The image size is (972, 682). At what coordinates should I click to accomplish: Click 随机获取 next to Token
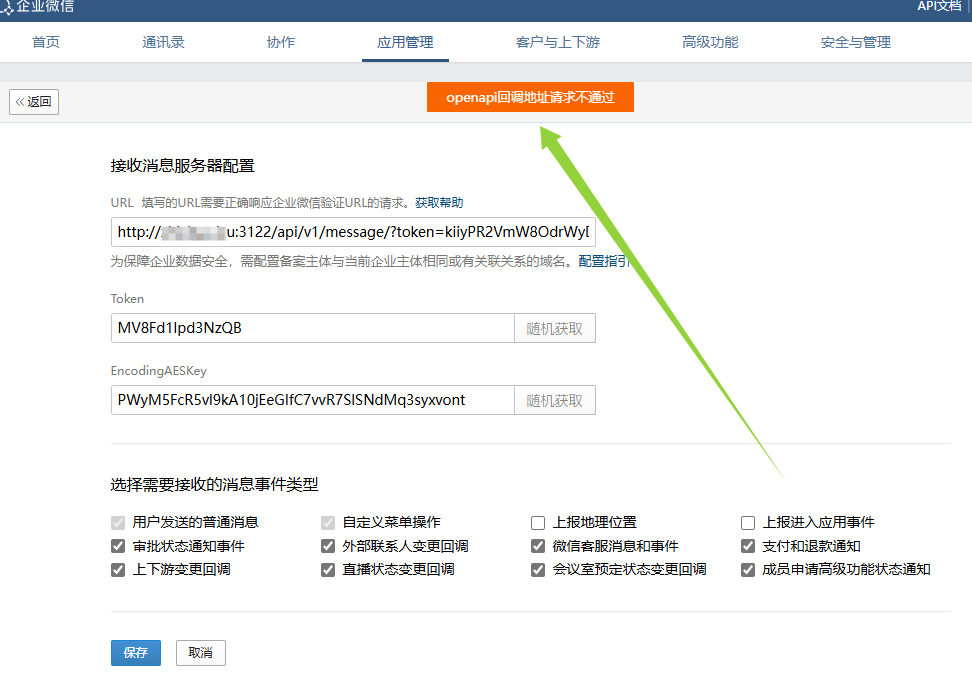point(555,328)
